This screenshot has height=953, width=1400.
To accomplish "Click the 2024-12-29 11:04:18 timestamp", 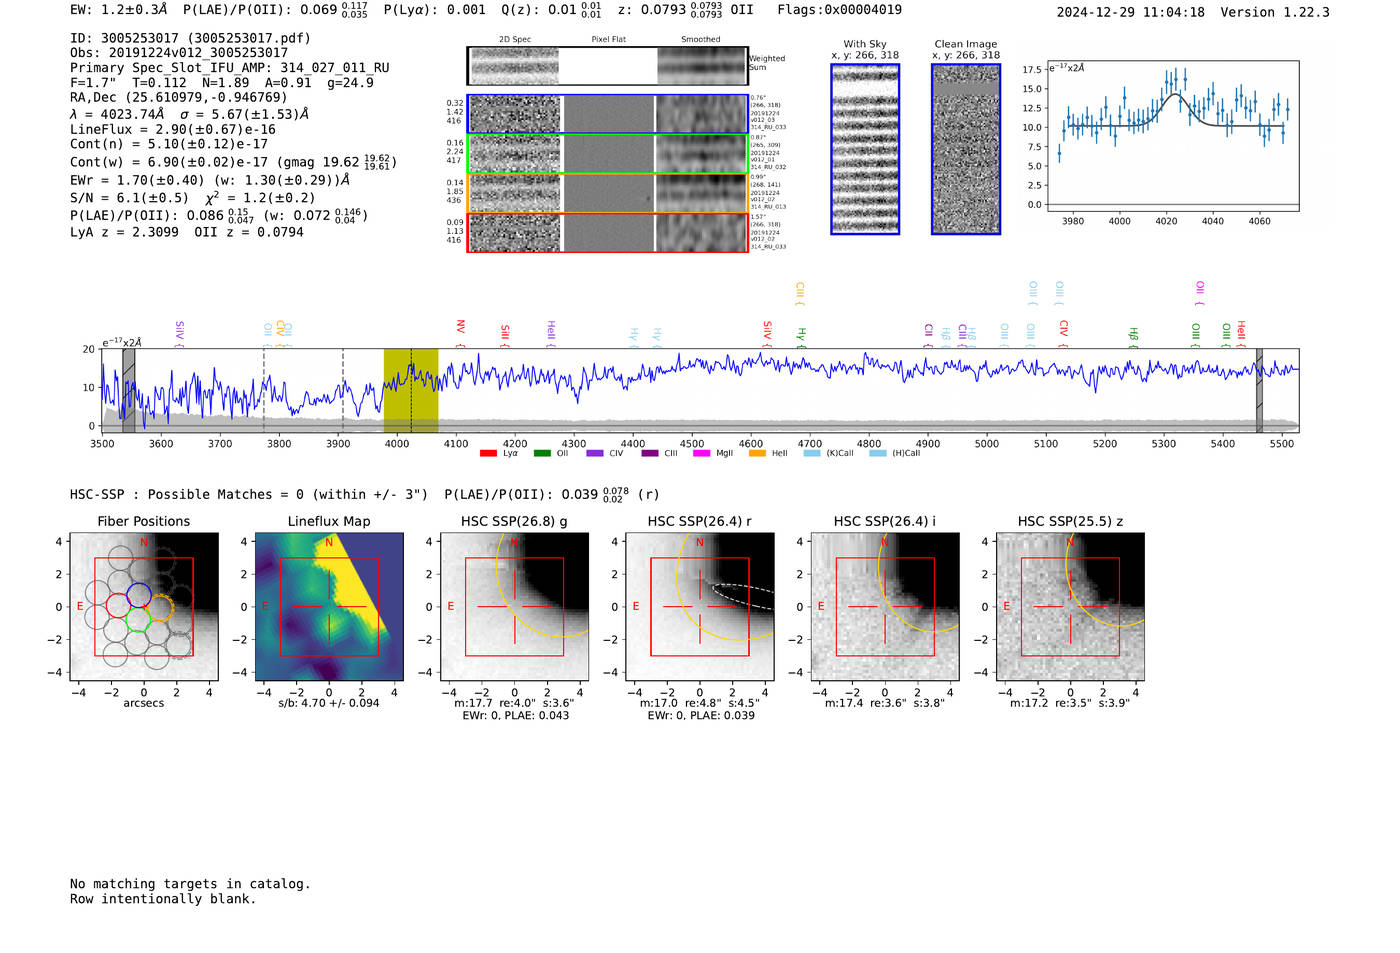I will [1130, 12].
